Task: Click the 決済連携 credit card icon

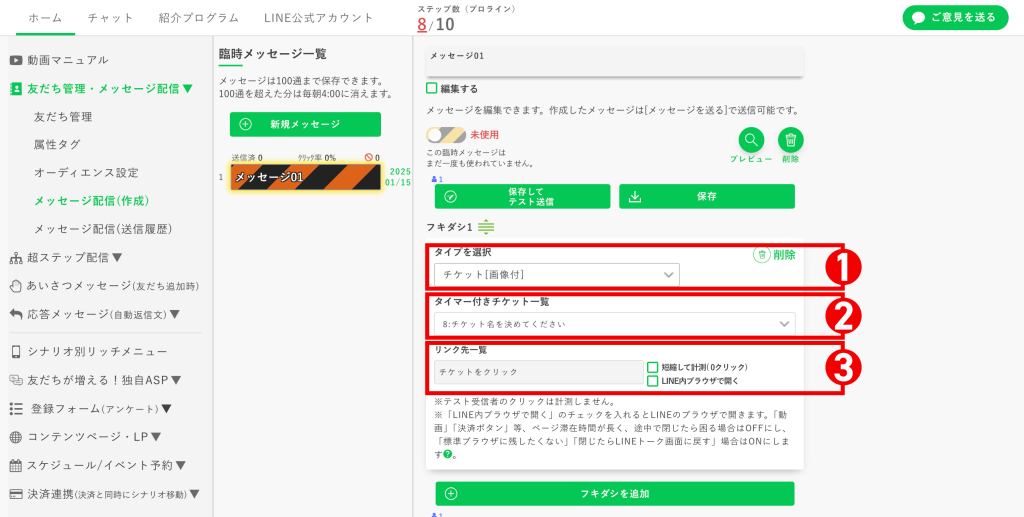Action: click(16, 494)
